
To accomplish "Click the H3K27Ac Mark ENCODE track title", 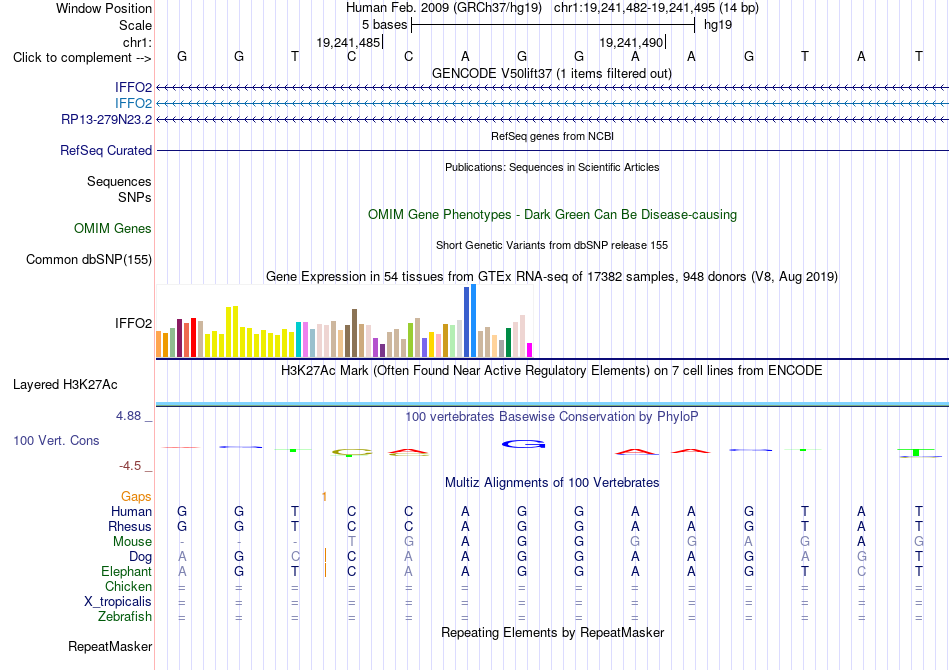I will [552, 370].
